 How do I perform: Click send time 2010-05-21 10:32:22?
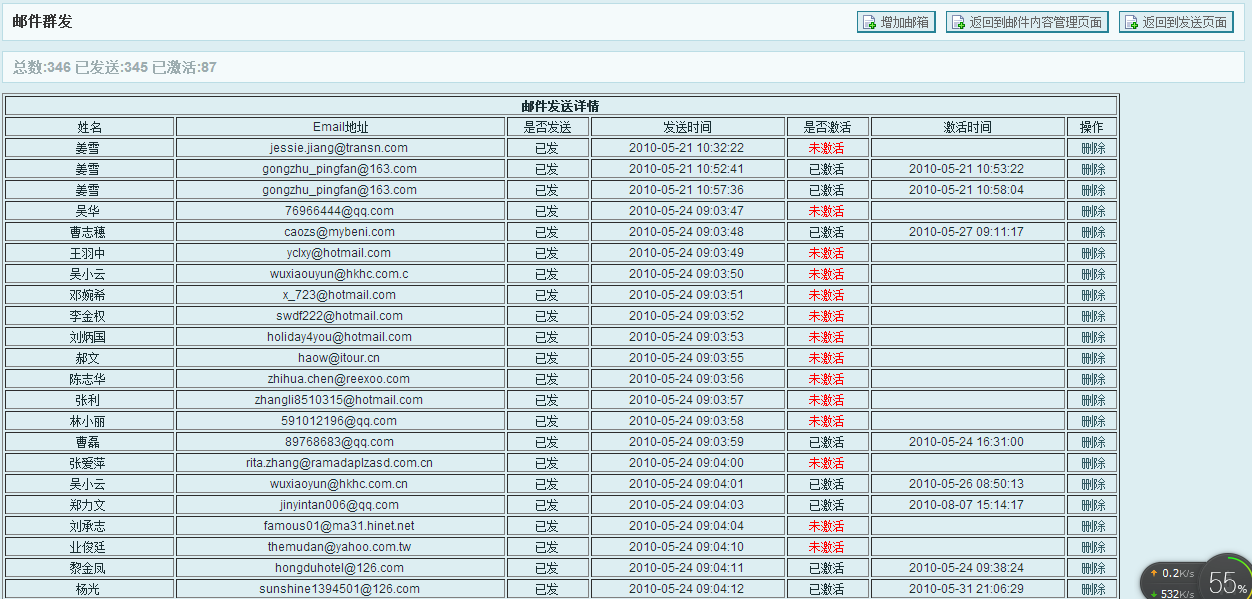coord(686,148)
